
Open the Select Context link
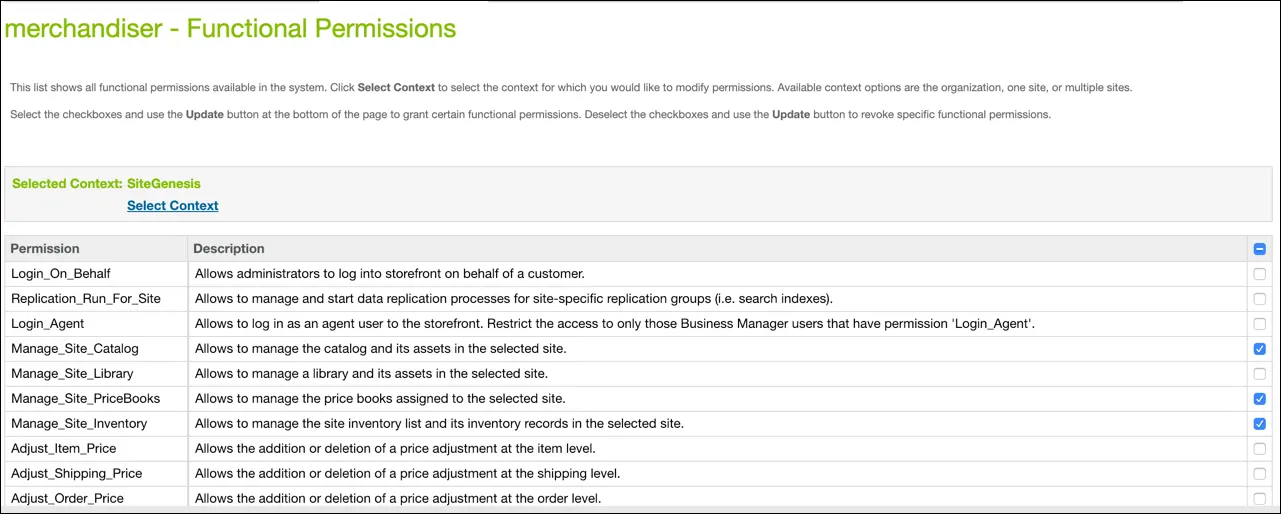[x=172, y=206]
